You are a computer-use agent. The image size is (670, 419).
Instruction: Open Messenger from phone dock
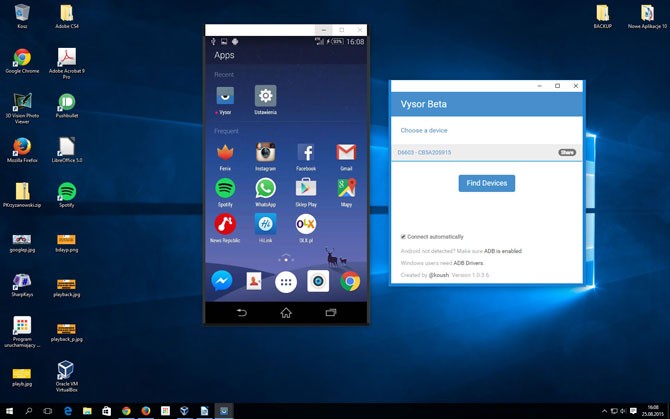coord(222,281)
